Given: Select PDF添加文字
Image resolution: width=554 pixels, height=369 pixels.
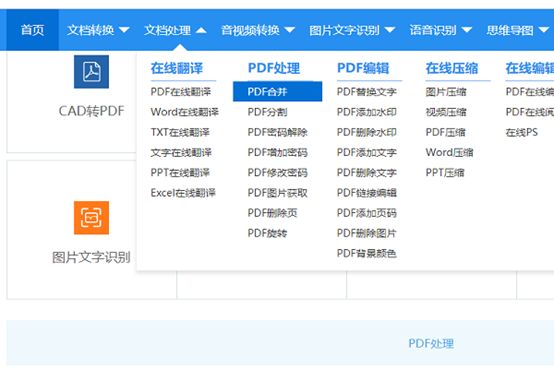Looking at the screenshot, I should pos(366,152).
